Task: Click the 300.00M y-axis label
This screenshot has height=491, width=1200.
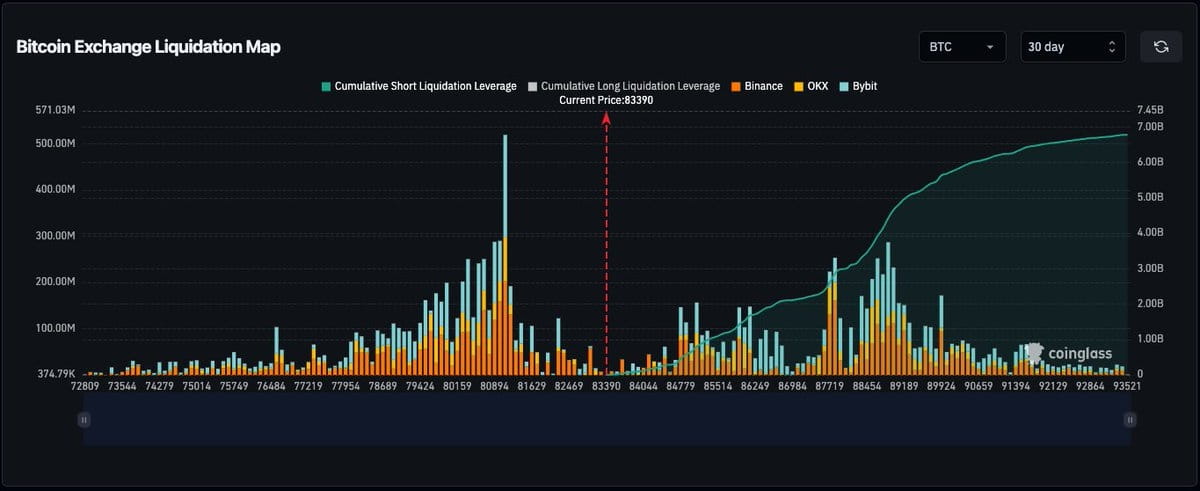Action: tap(54, 235)
